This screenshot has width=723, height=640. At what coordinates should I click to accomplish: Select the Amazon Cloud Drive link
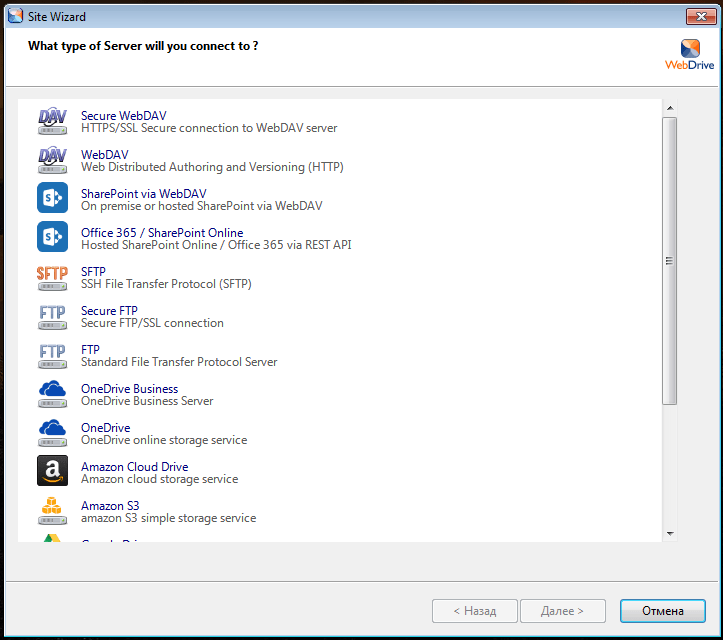pos(135,467)
